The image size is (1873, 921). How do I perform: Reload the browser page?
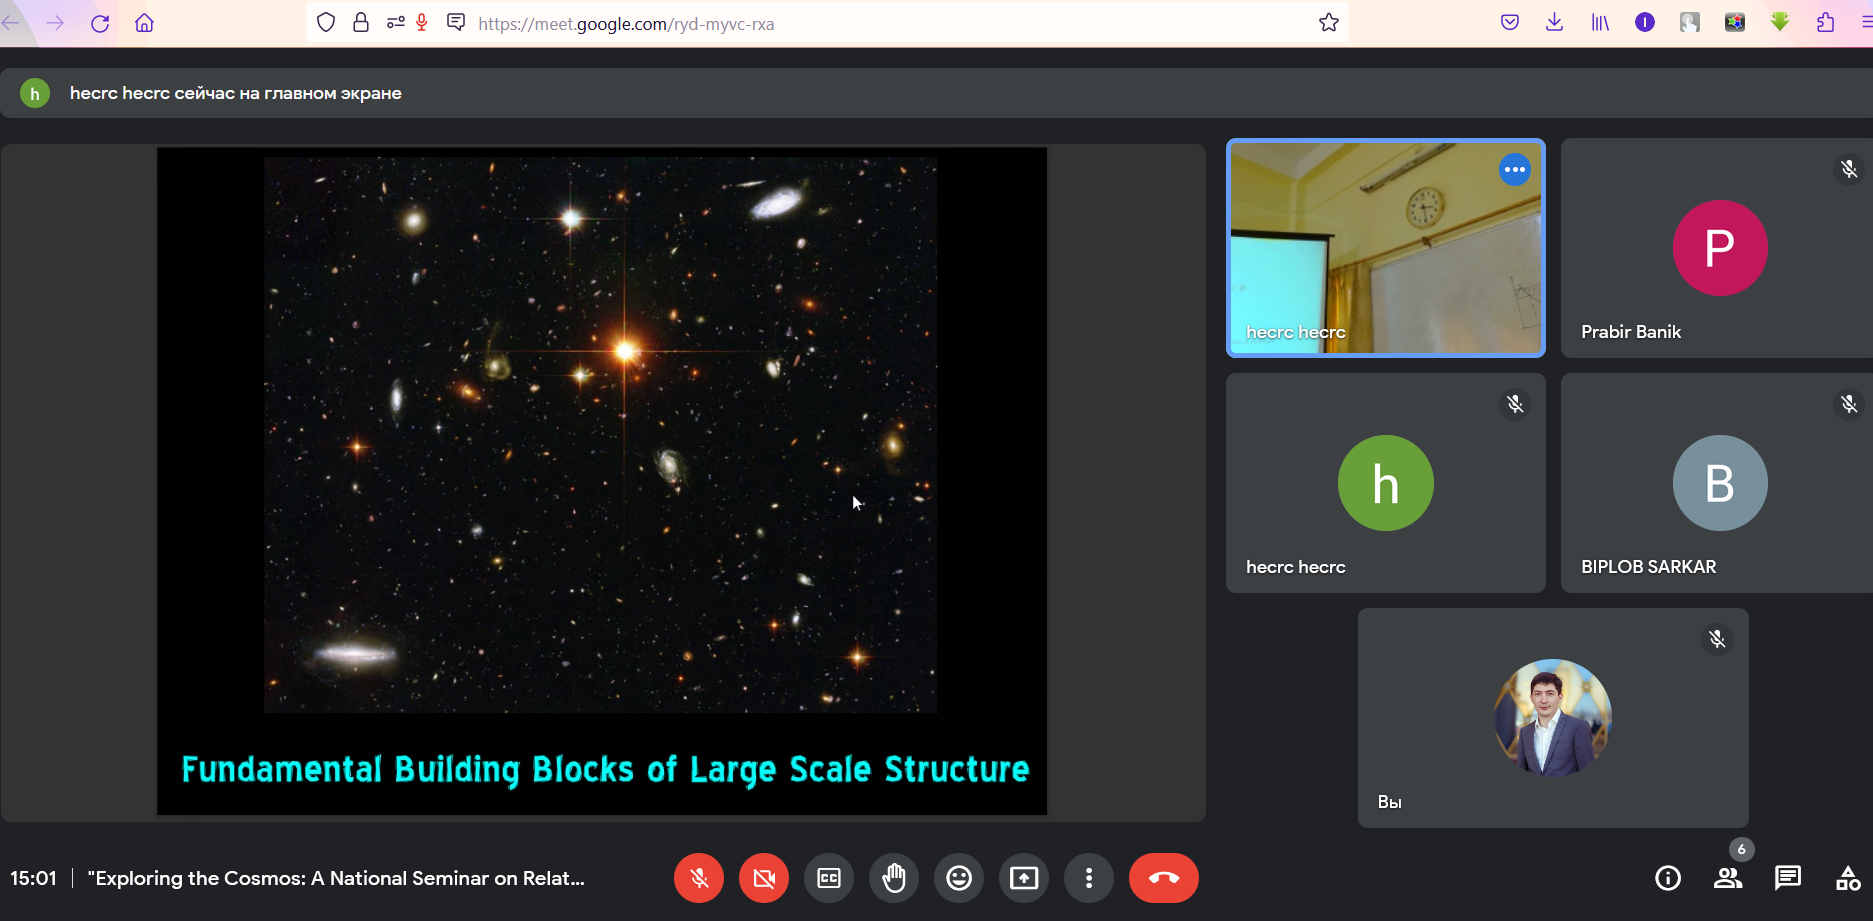(100, 23)
